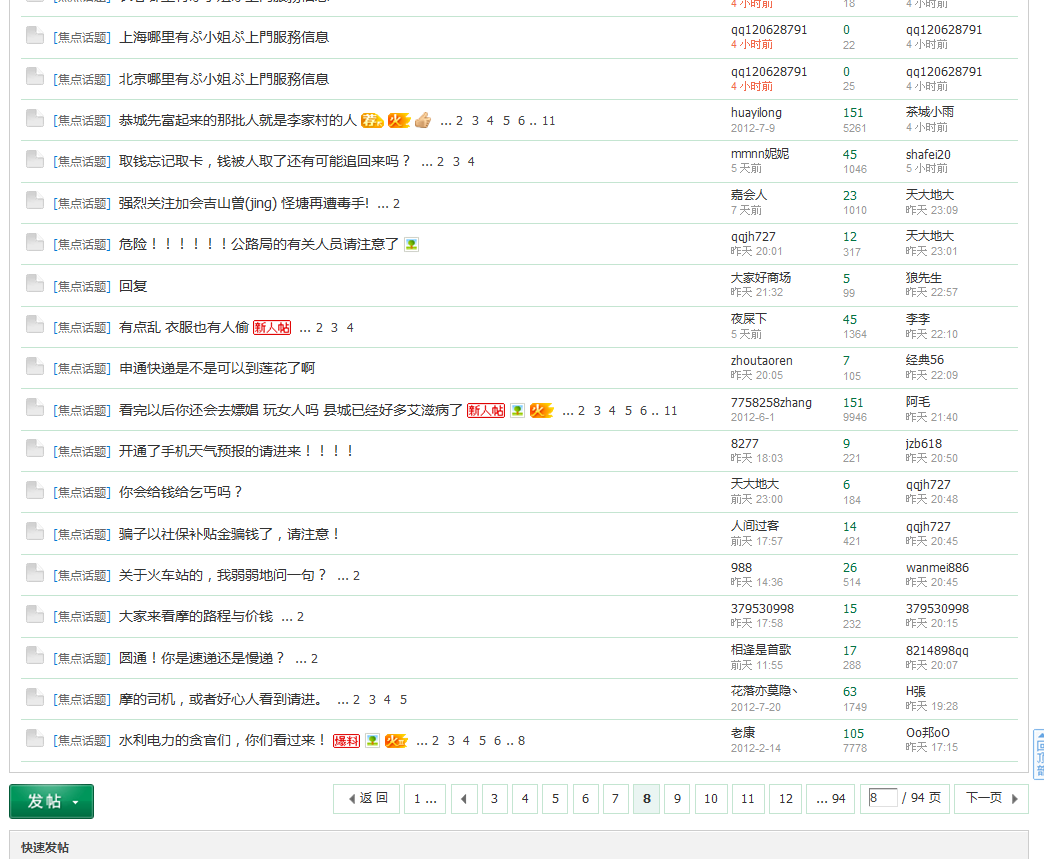Screen dimensions: 1044x859
Task: Open the 焦点话题 category on 你会给钱给乞丐吗 row
Action: [84, 492]
